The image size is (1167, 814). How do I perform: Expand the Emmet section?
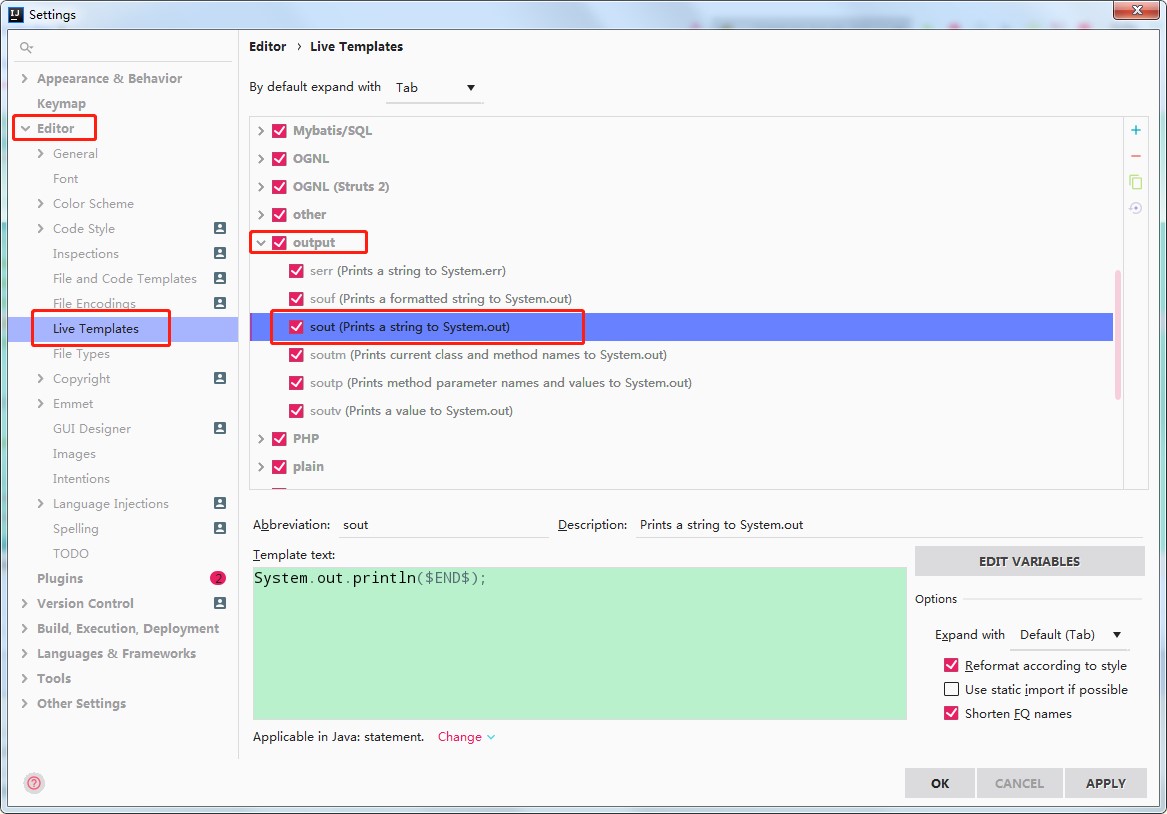tap(40, 403)
